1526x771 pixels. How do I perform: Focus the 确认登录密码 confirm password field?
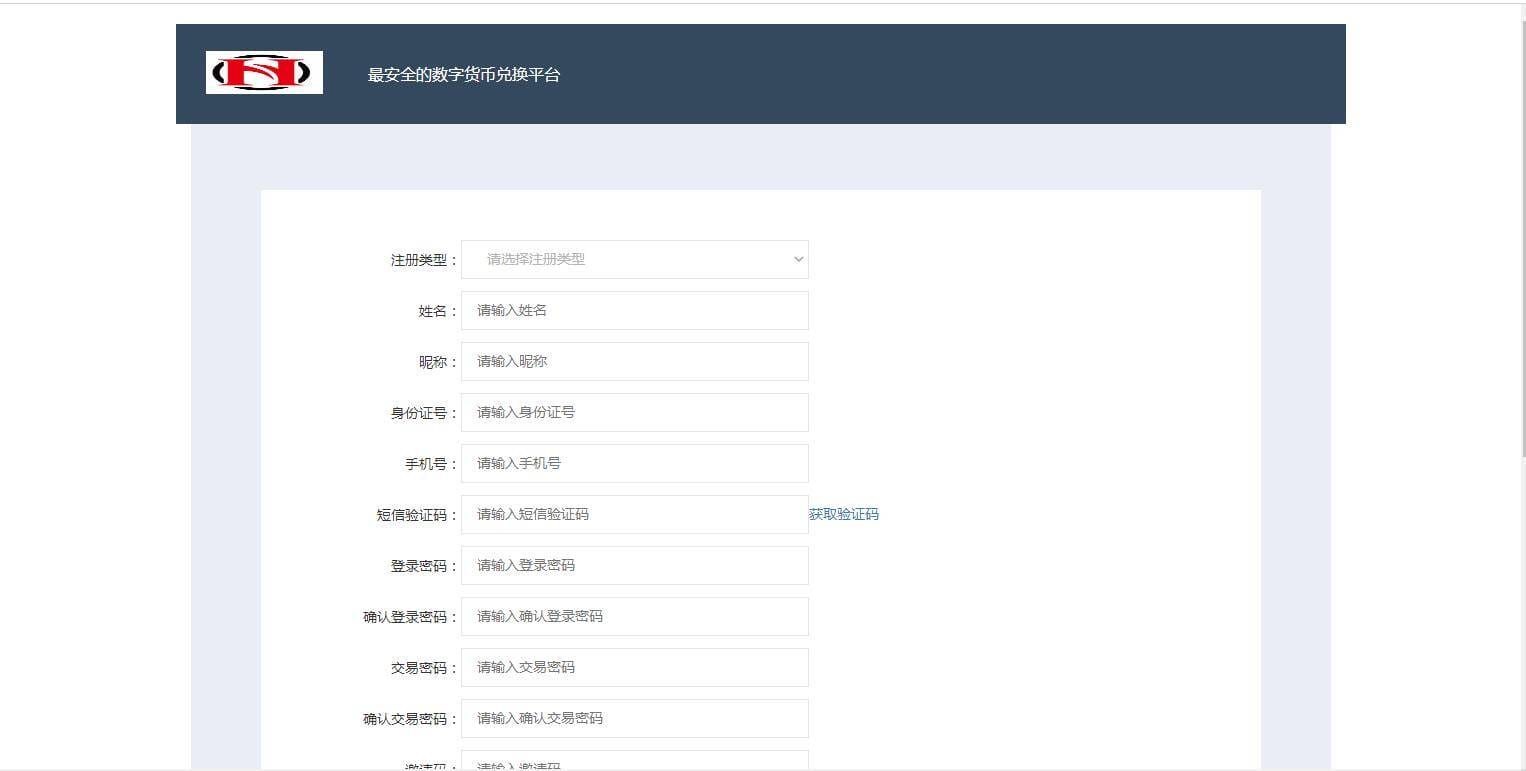tap(634, 616)
